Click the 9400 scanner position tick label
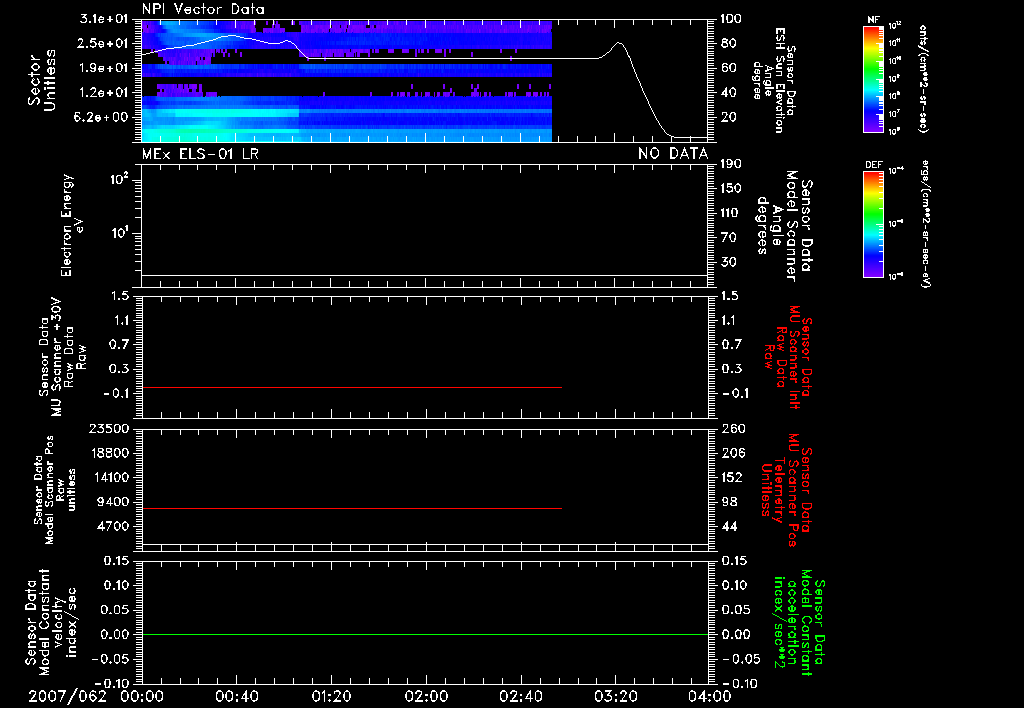Viewport: 1024px width, 708px height. pyautogui.click(x=114, y=502)
